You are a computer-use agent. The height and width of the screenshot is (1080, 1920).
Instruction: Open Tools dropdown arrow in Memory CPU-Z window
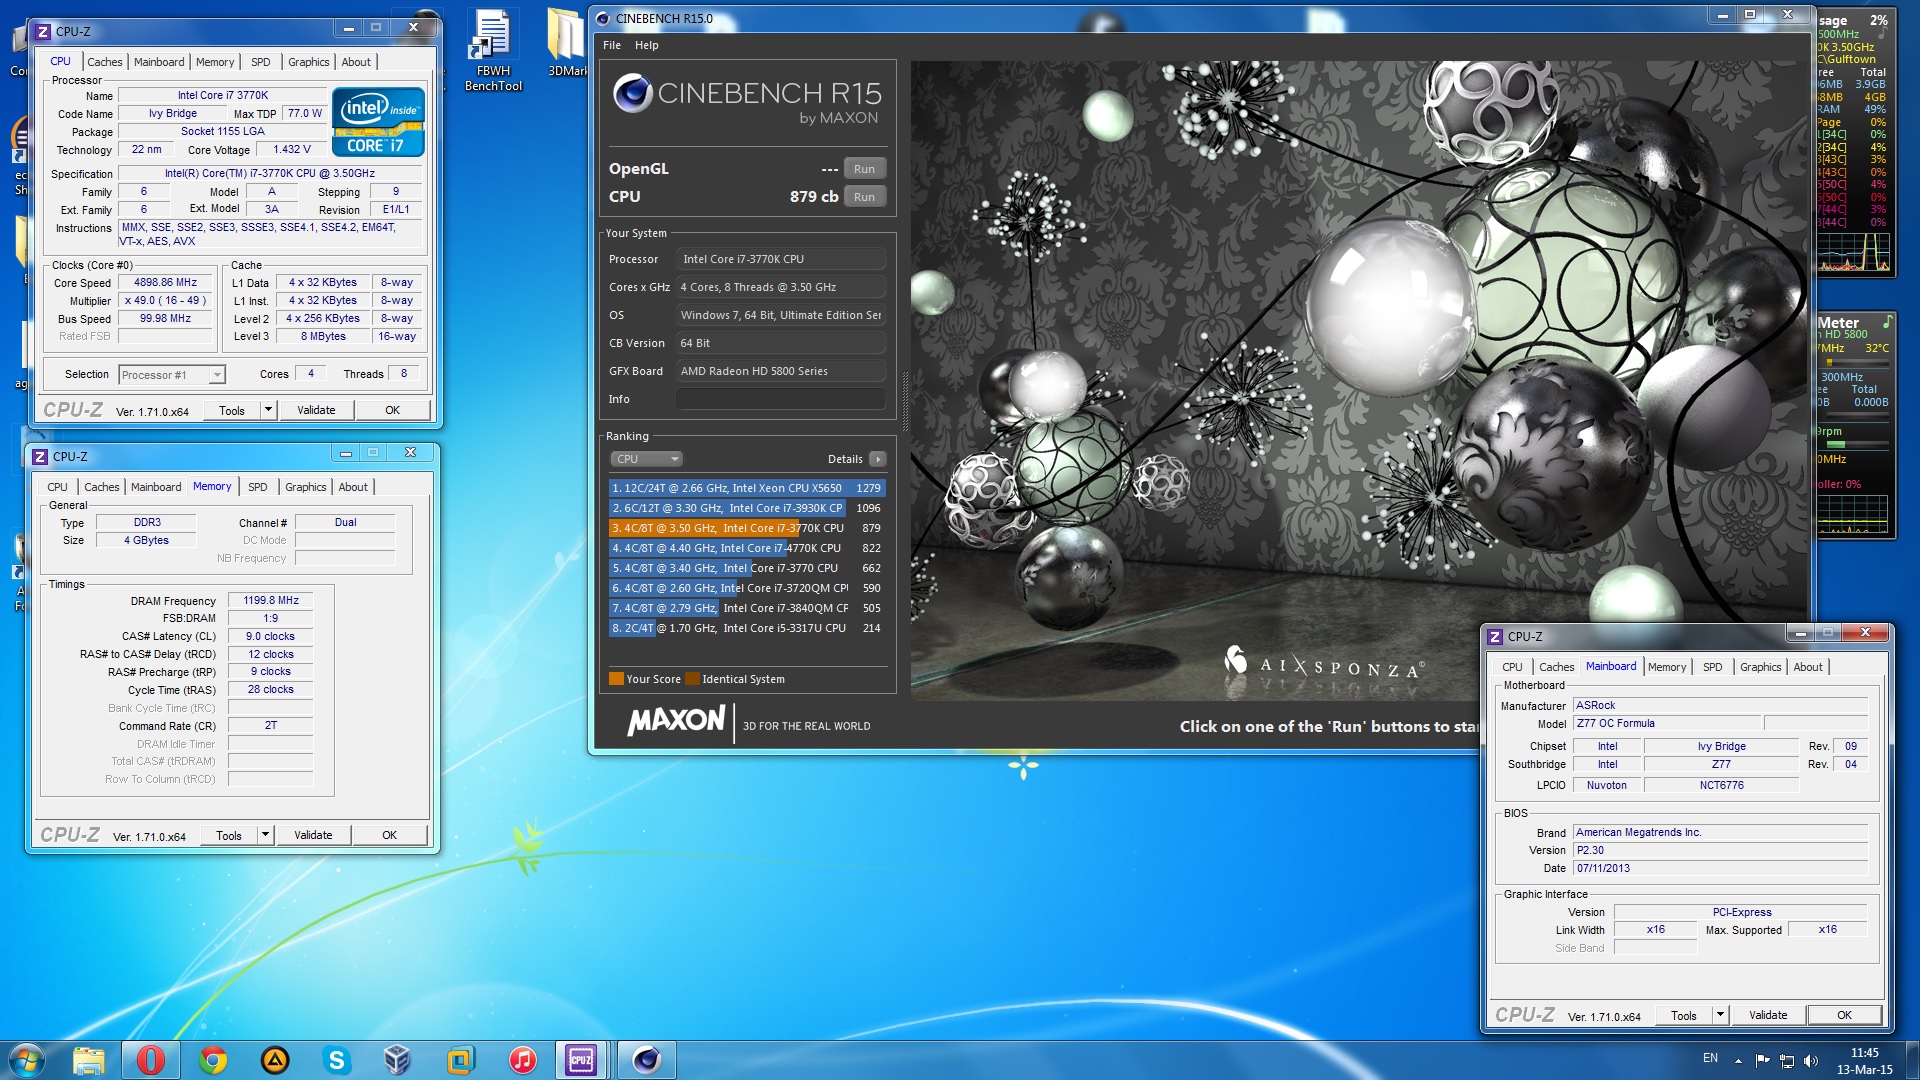tap(265, 835)
